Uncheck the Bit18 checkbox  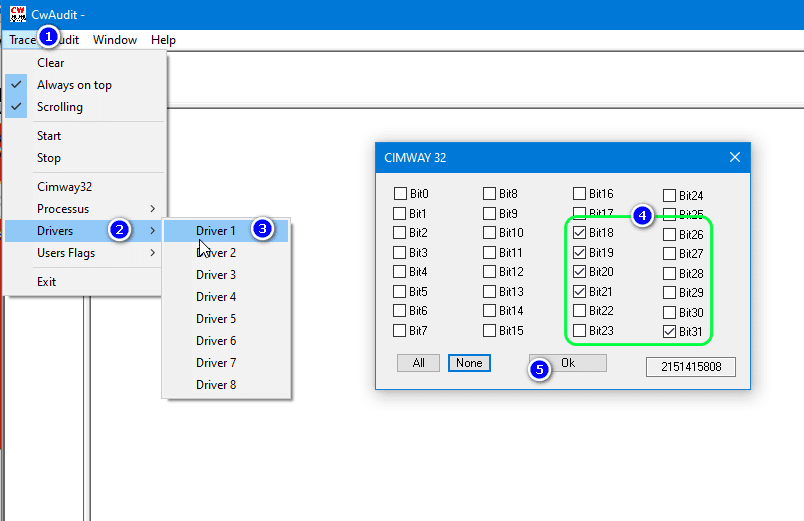(580, 233)
